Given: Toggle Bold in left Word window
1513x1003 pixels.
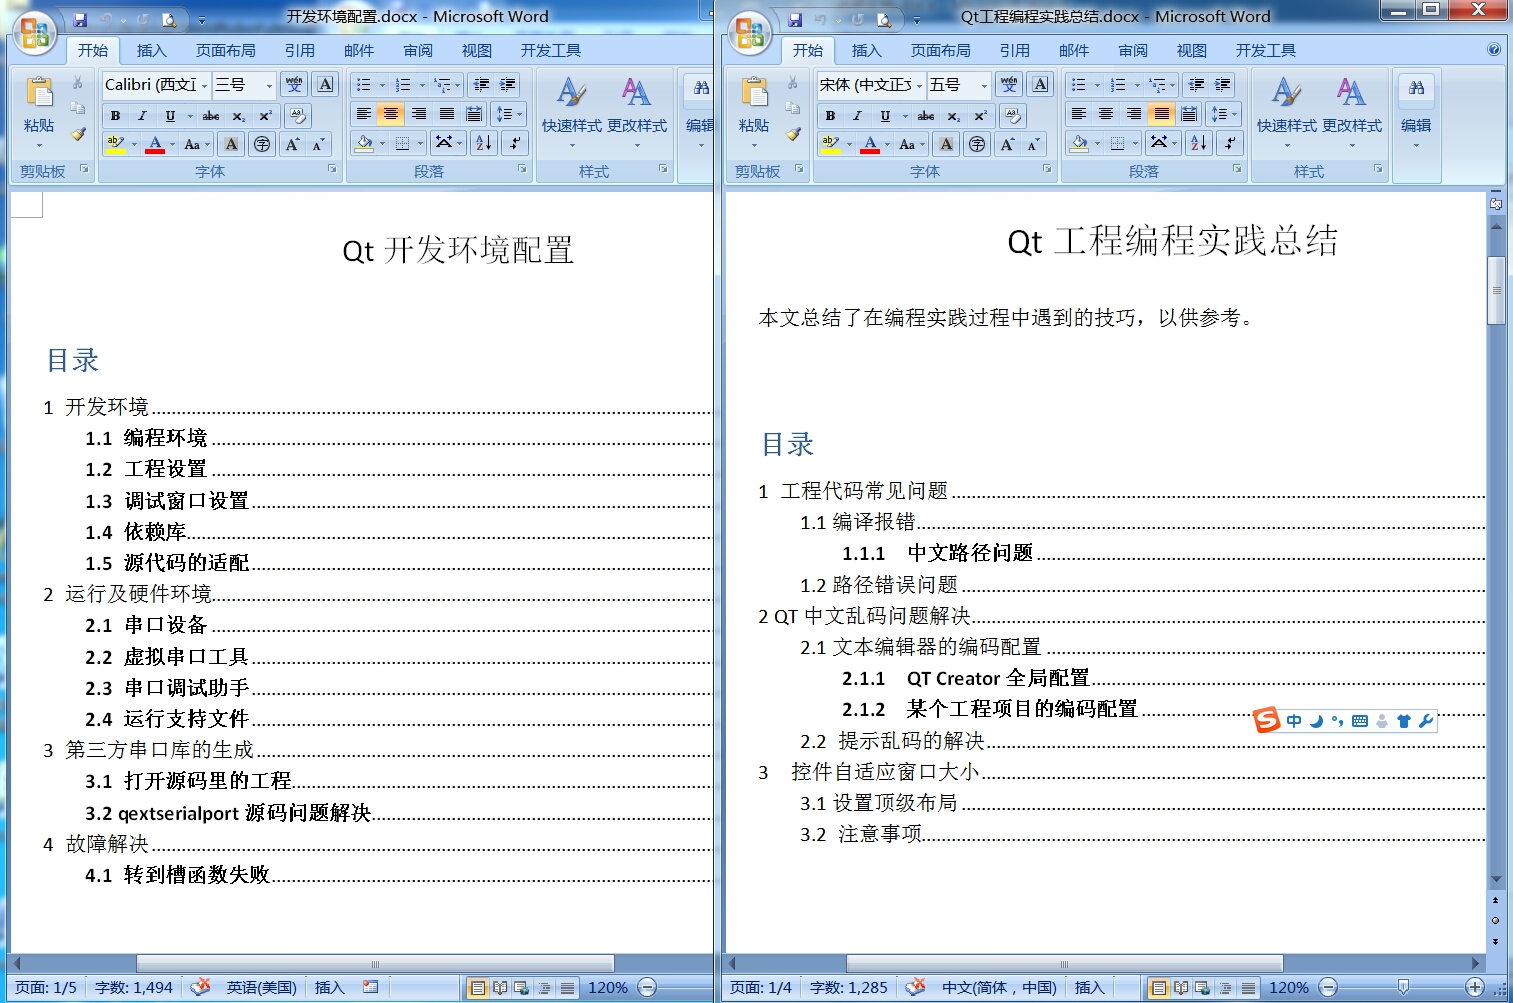Looking at the screenshot, I should click(115, 116).
